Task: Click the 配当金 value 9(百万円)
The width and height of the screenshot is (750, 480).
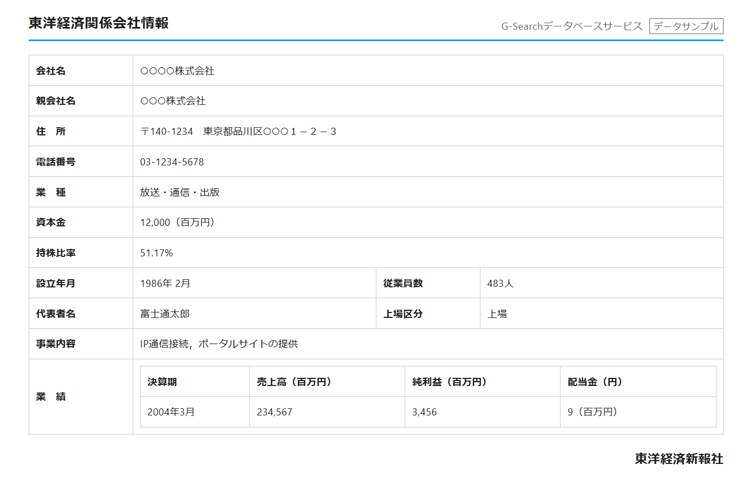Action: 592,411
